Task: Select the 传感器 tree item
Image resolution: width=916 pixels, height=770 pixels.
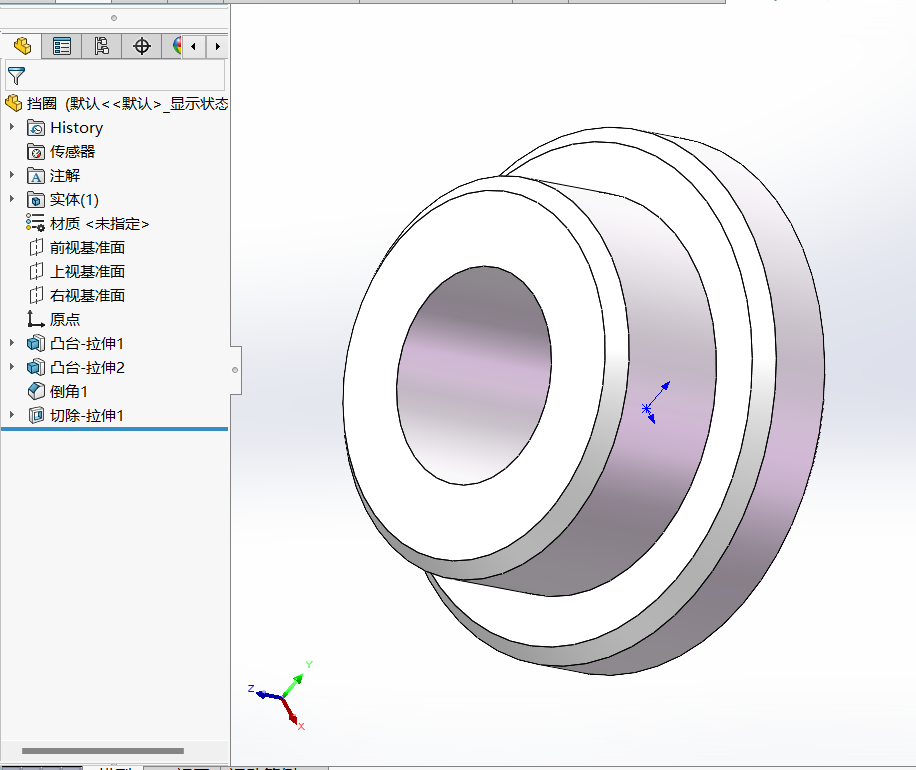Action: 72,152
